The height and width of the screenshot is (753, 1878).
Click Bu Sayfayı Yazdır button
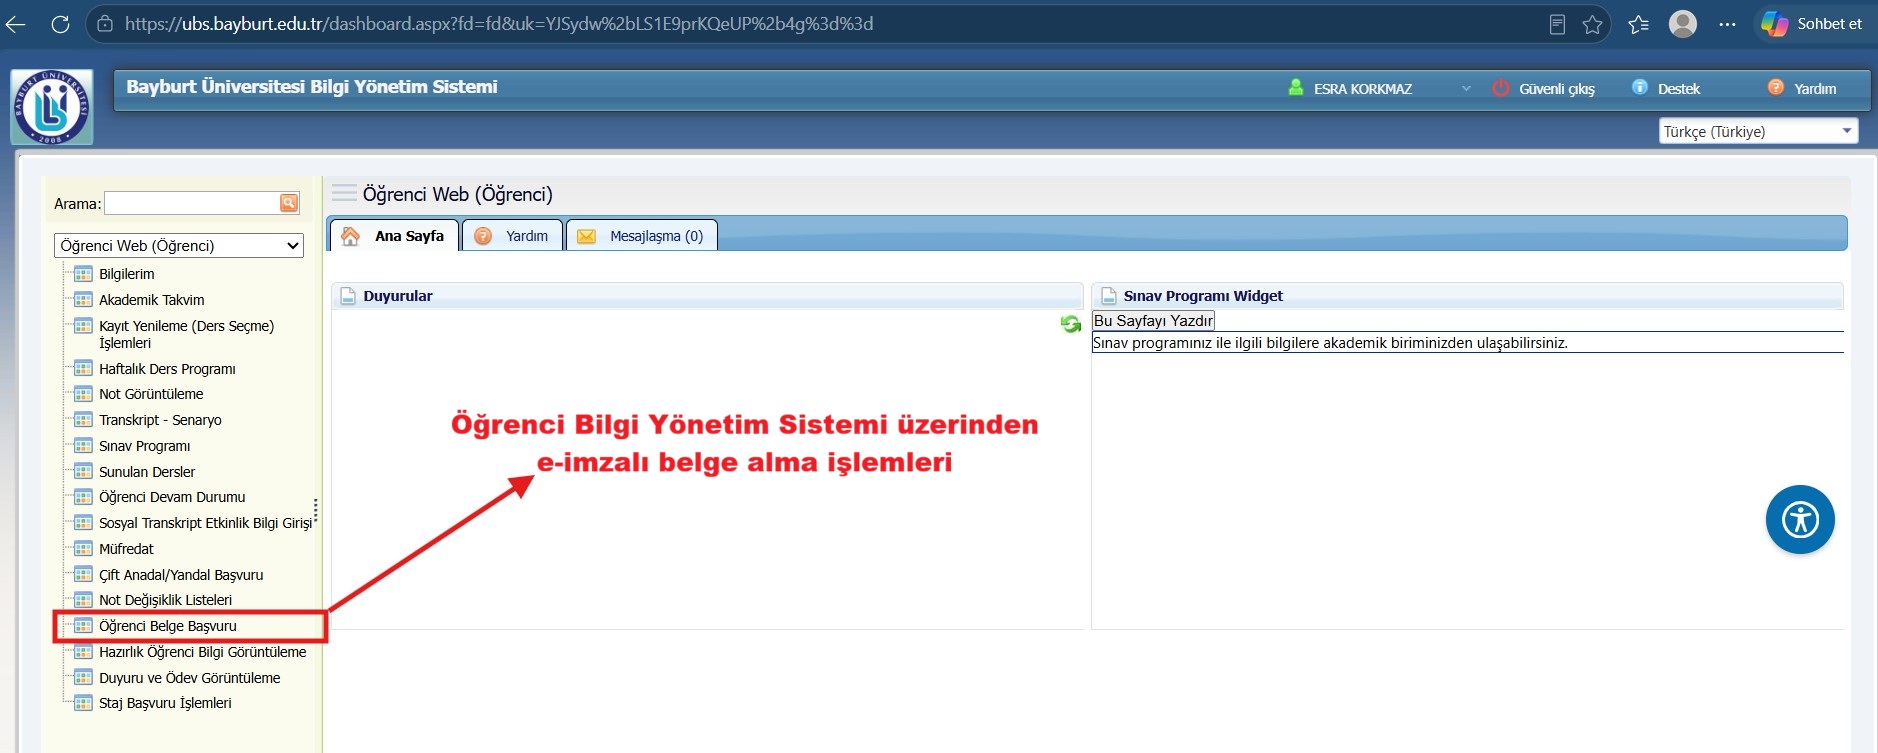coord(1153,321)
